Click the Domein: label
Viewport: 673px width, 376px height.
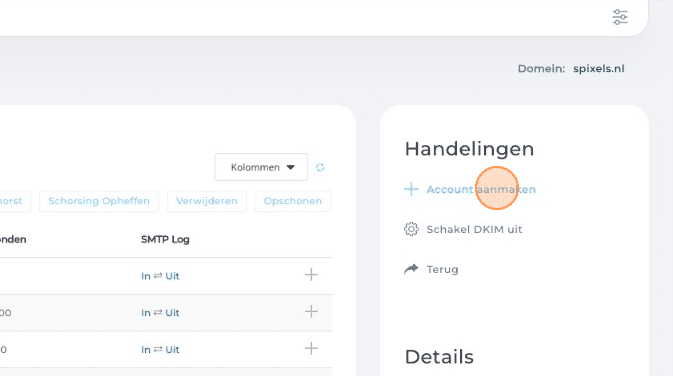coord(541,69)
